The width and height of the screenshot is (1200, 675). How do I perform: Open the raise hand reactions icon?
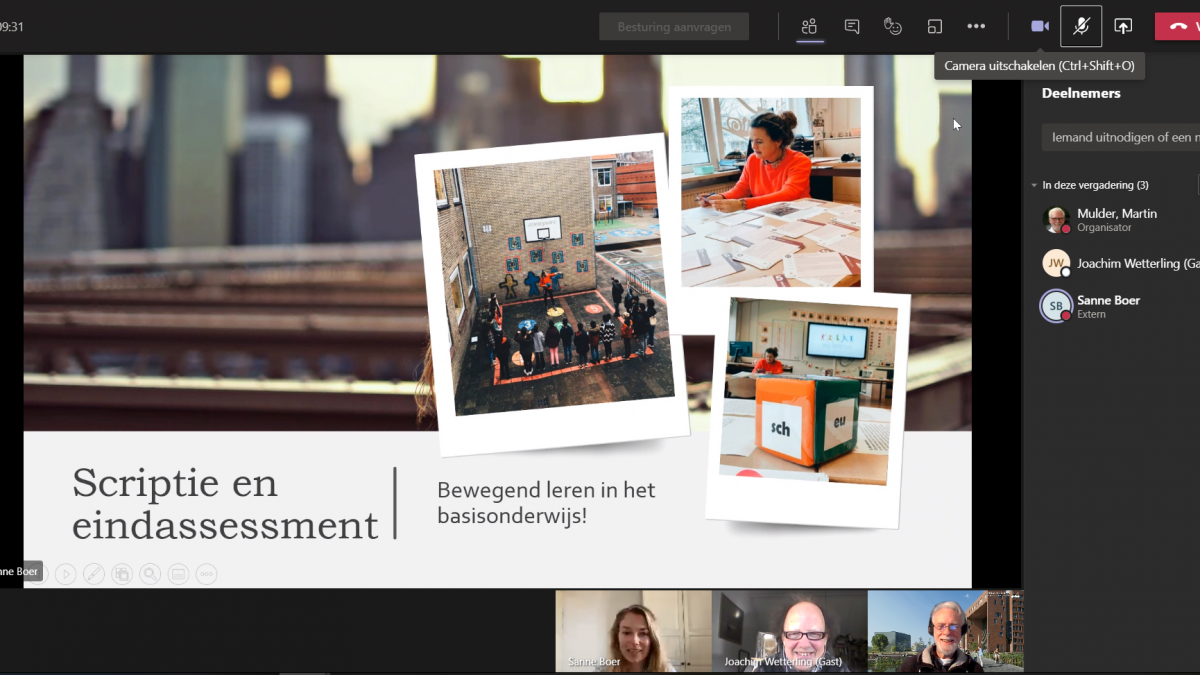click(x=893, y=26)
